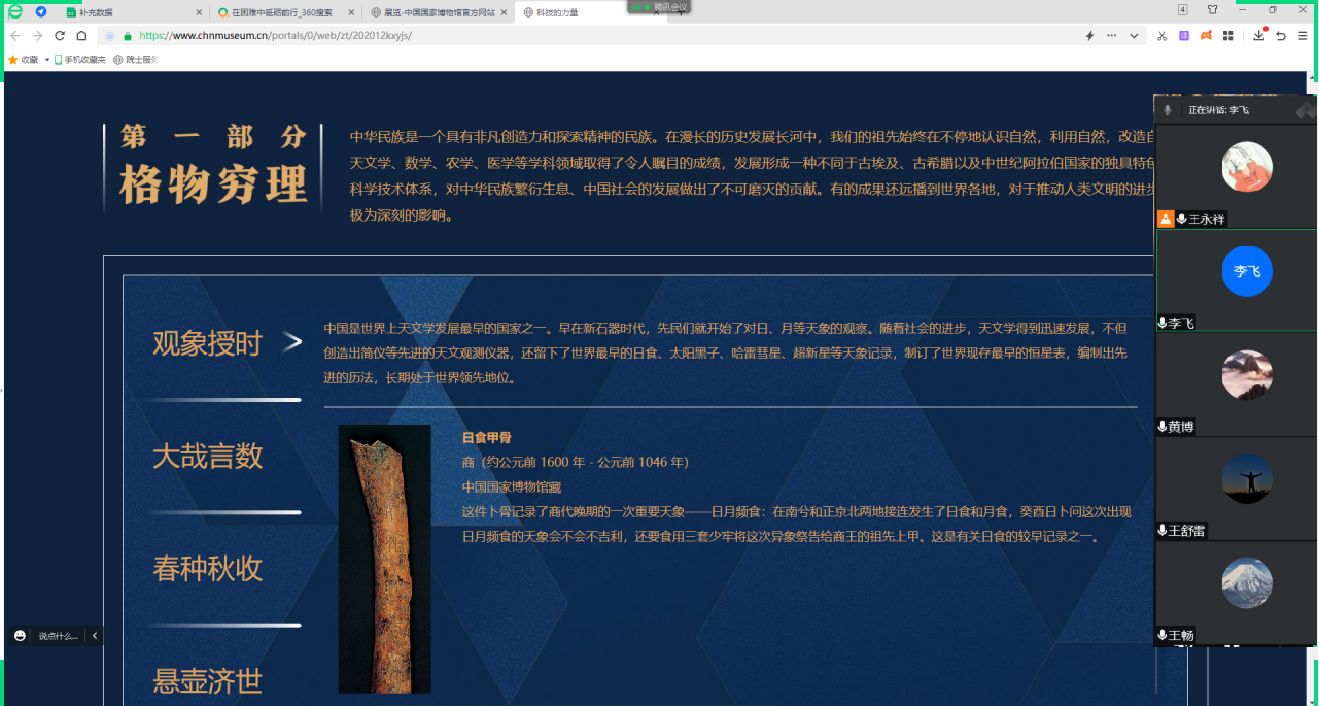This screenshot has width=1319, height=706.
Task: Close the 展览-中国国家博物馆 tab
Action: (503, 13)
